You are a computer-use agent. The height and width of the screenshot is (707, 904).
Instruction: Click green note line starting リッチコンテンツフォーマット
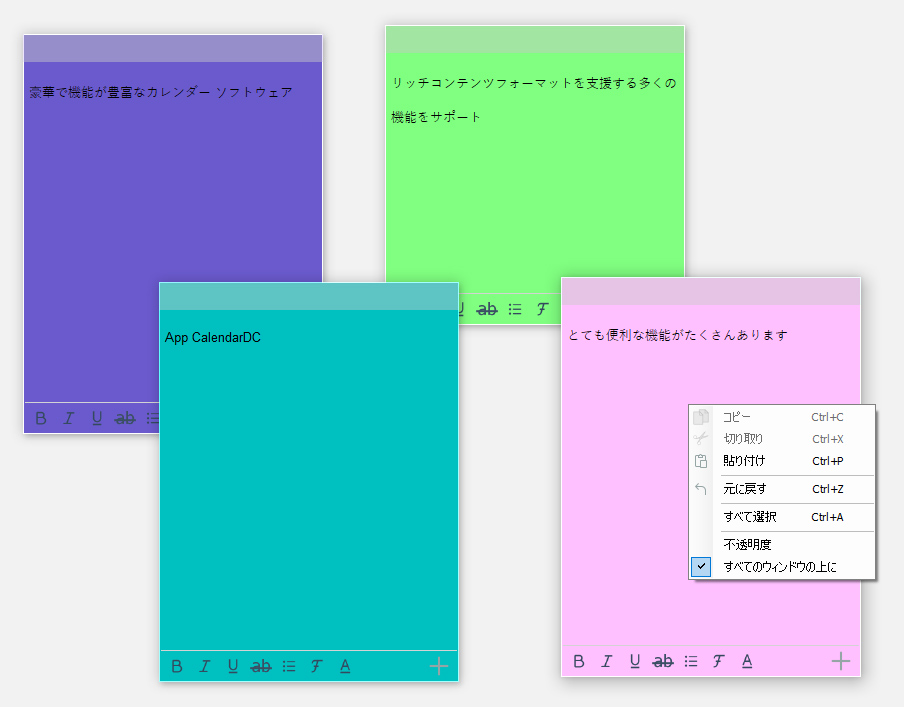(x=534, y=83)
